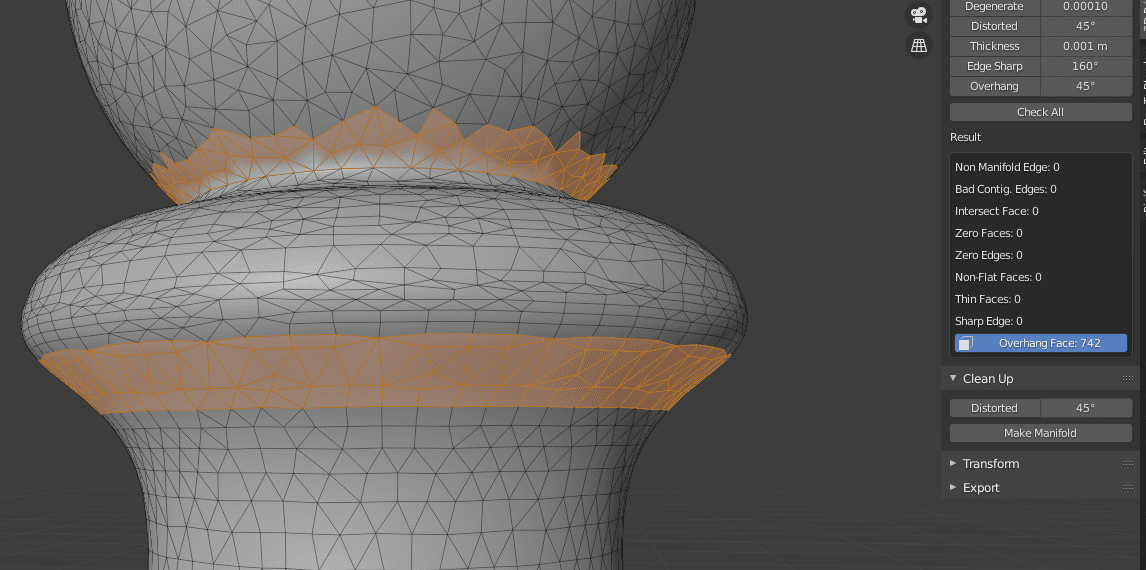Collapse the Clean Up panel
This screenshot has height=570, width=1146.
[953, 378]
